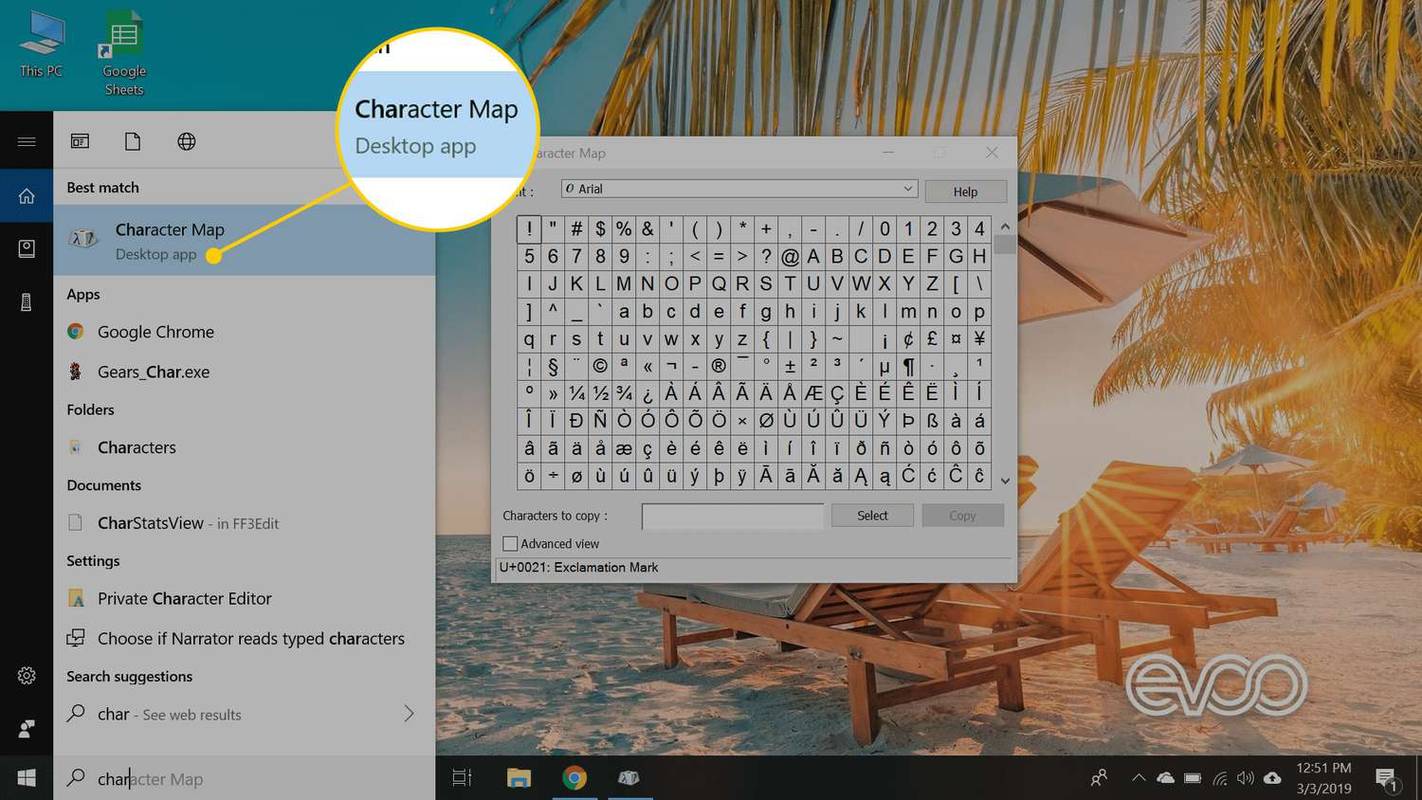Open Task View on the taskbar
This screenshot has width=1422, height=800.
461,778
